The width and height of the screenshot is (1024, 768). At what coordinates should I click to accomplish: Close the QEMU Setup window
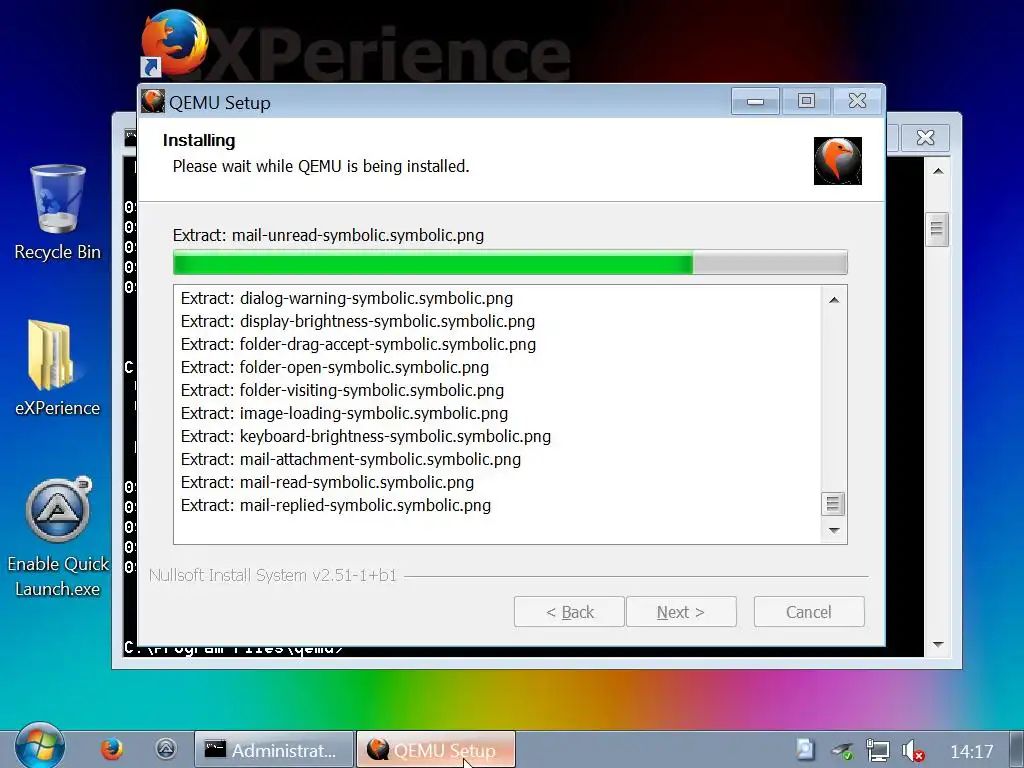[857, 101]
